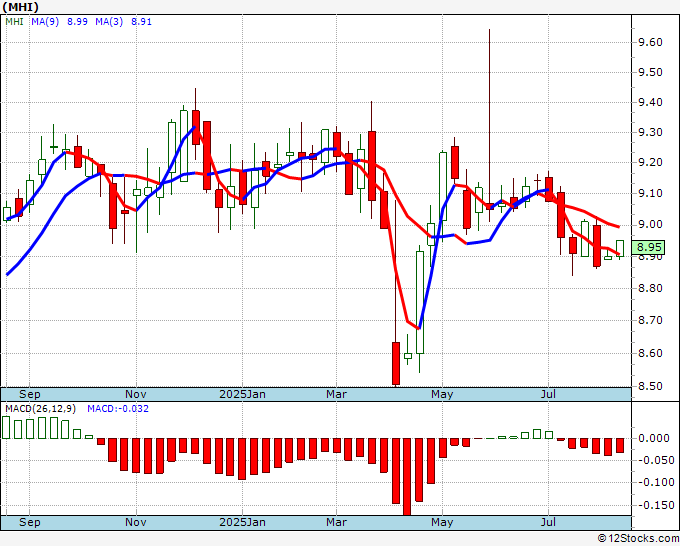
Task: Click Jul on the price chart date axis
Action: pos(549,394)
